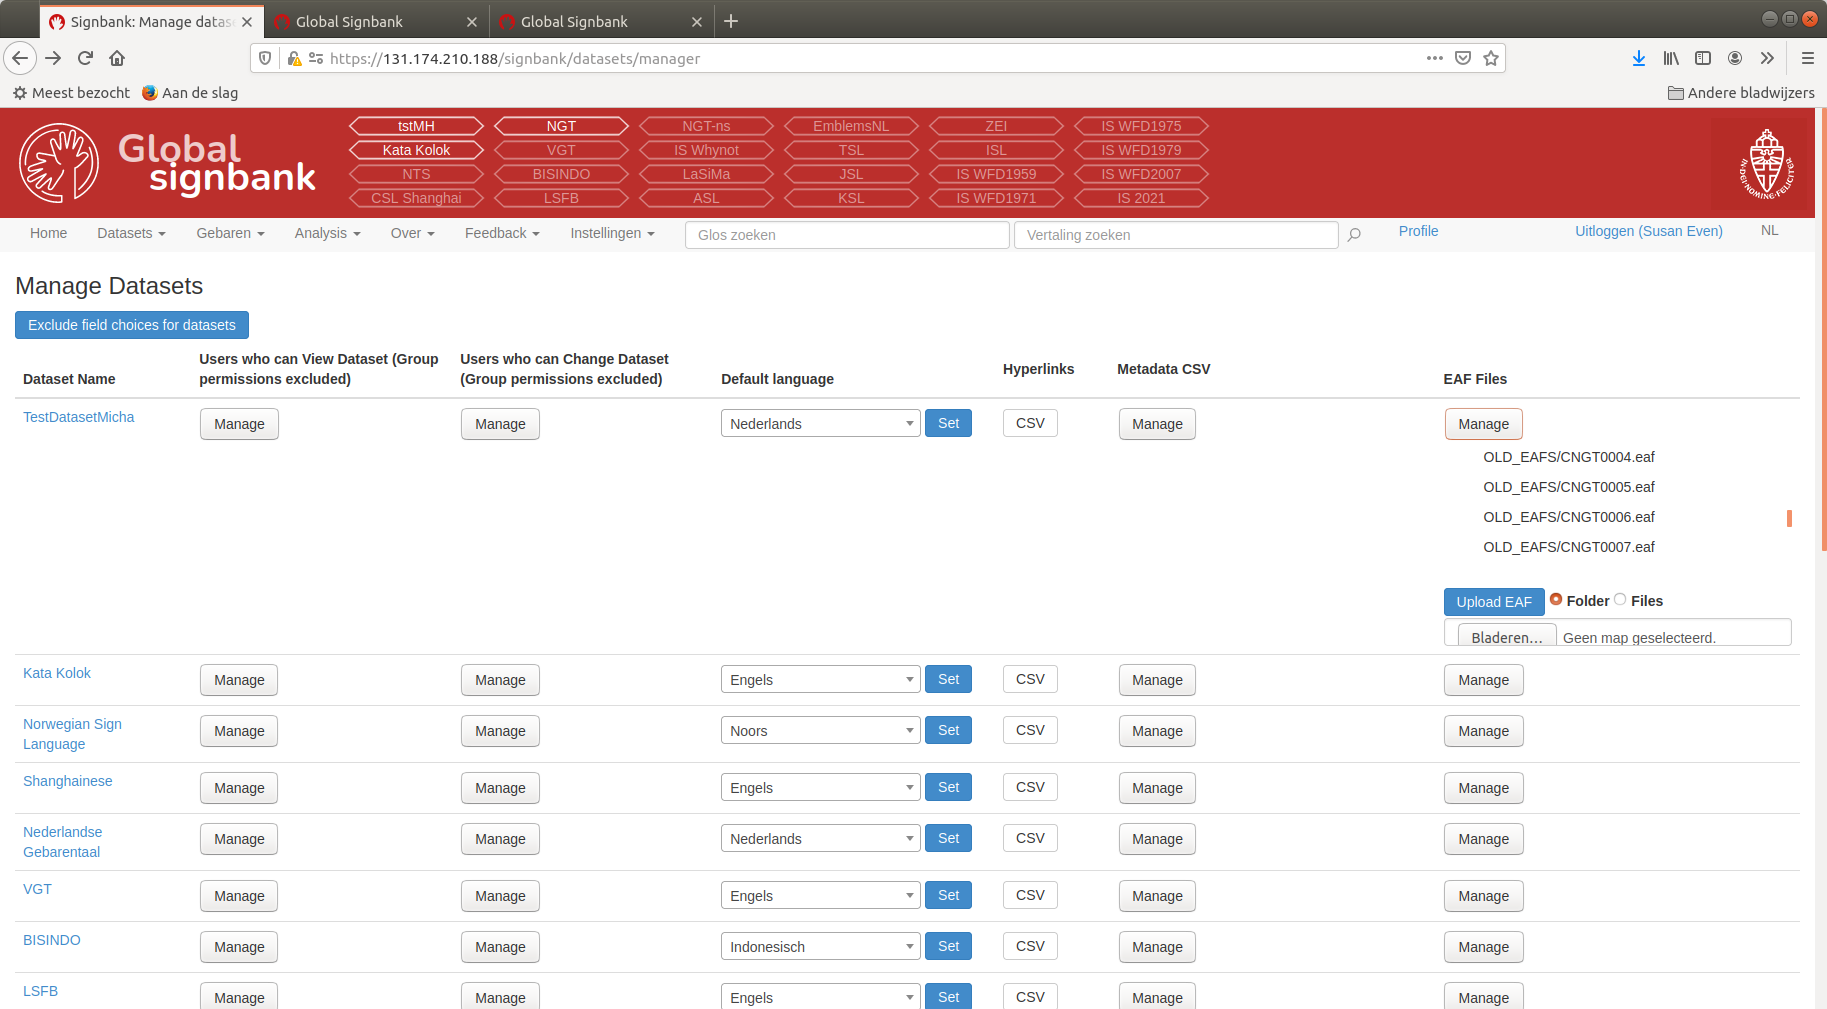Click Home in the navigation bar
This screenshot has height=1009, width=1827.
[x=47, y=233]
